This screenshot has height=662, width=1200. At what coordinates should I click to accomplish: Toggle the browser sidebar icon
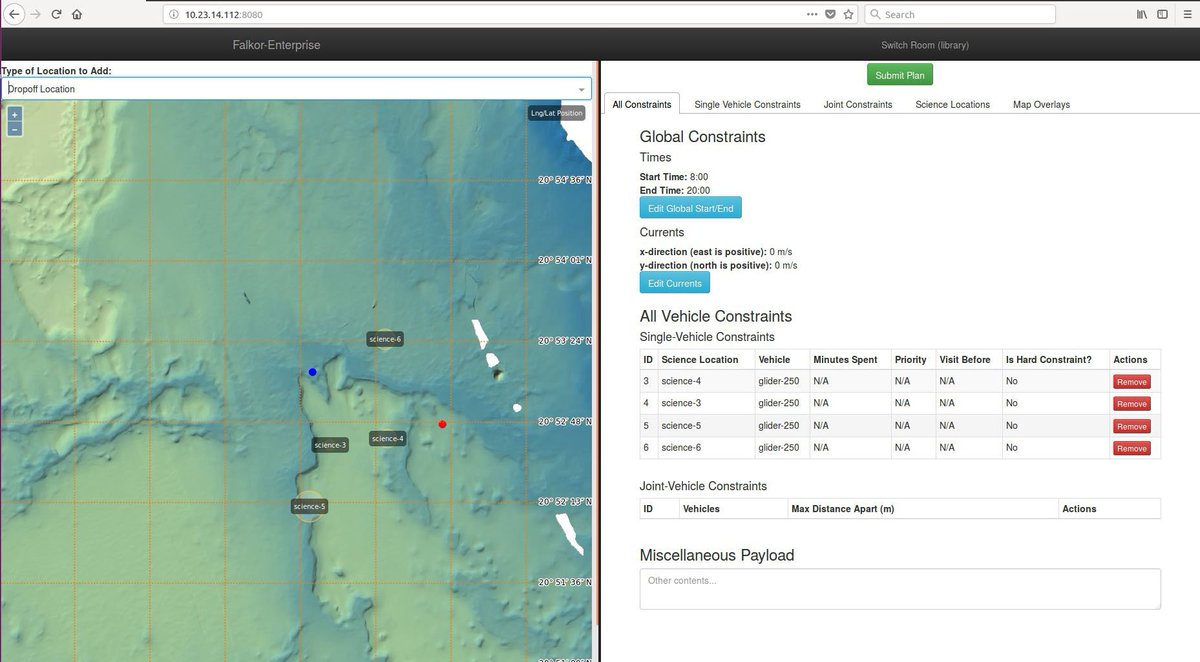[x=1162, y=14]
